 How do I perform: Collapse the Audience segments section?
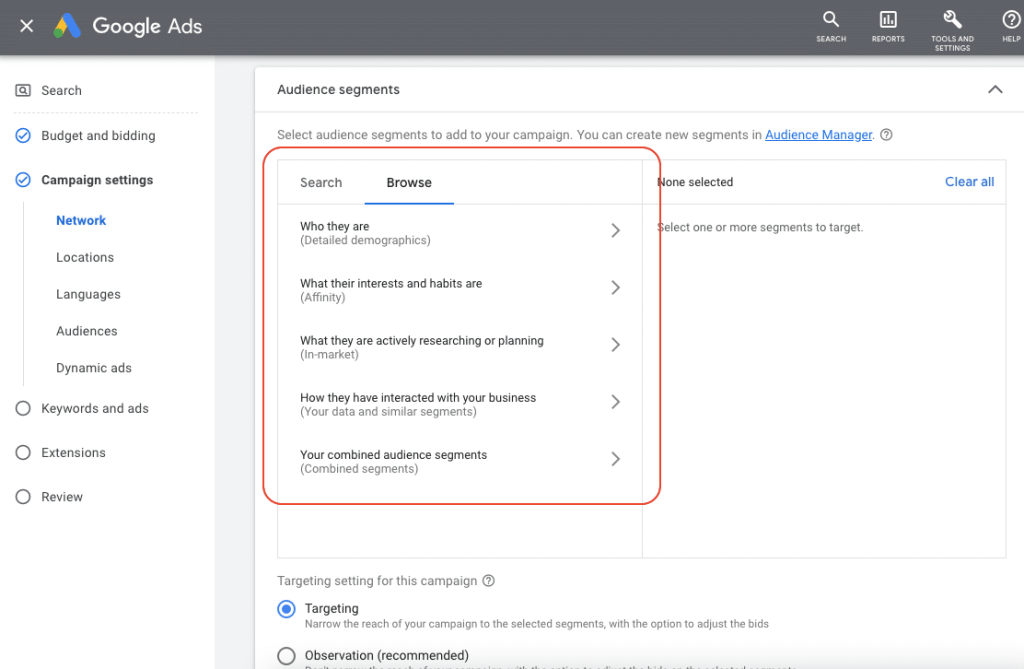[x=995, y=90]
